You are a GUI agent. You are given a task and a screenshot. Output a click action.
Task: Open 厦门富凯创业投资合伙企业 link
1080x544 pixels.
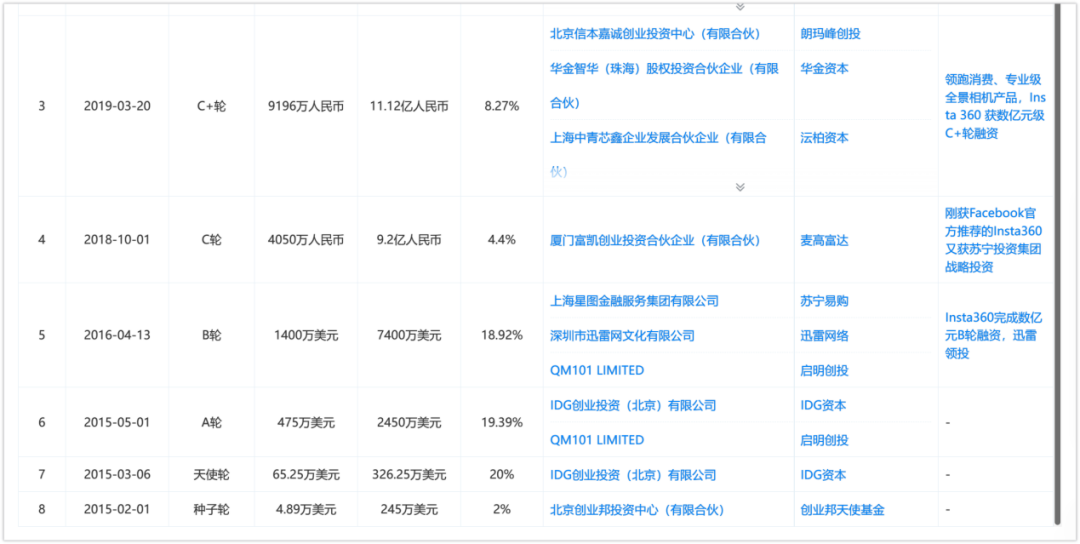[655, 240]
